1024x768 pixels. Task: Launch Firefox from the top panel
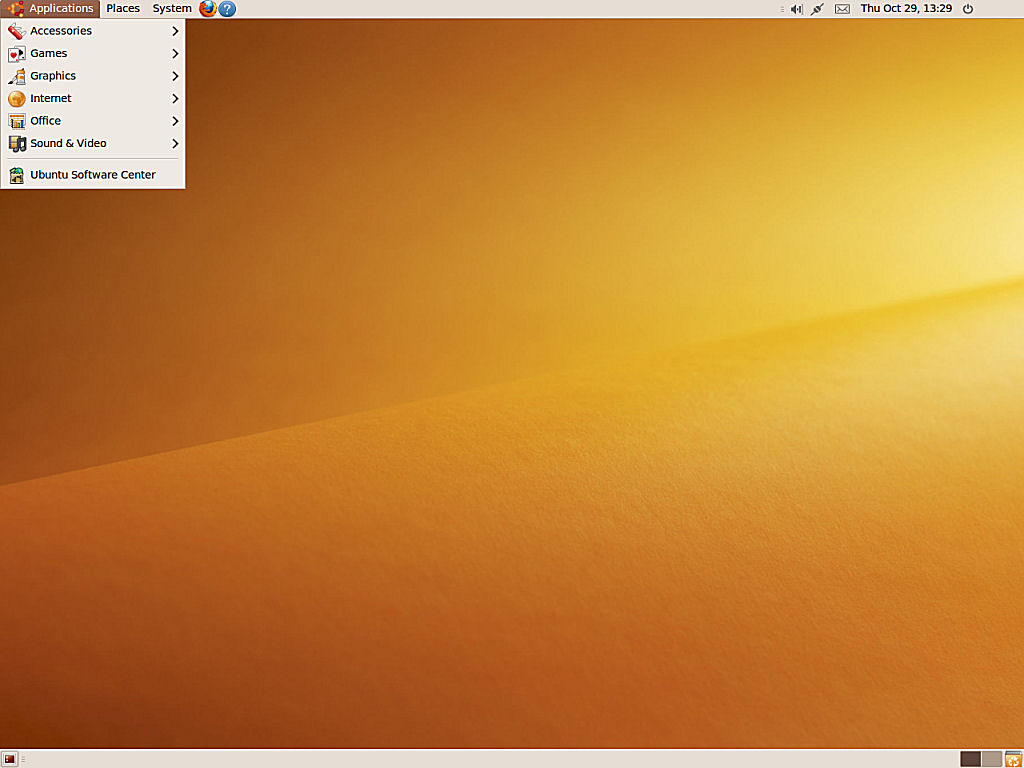coord(207,9)
